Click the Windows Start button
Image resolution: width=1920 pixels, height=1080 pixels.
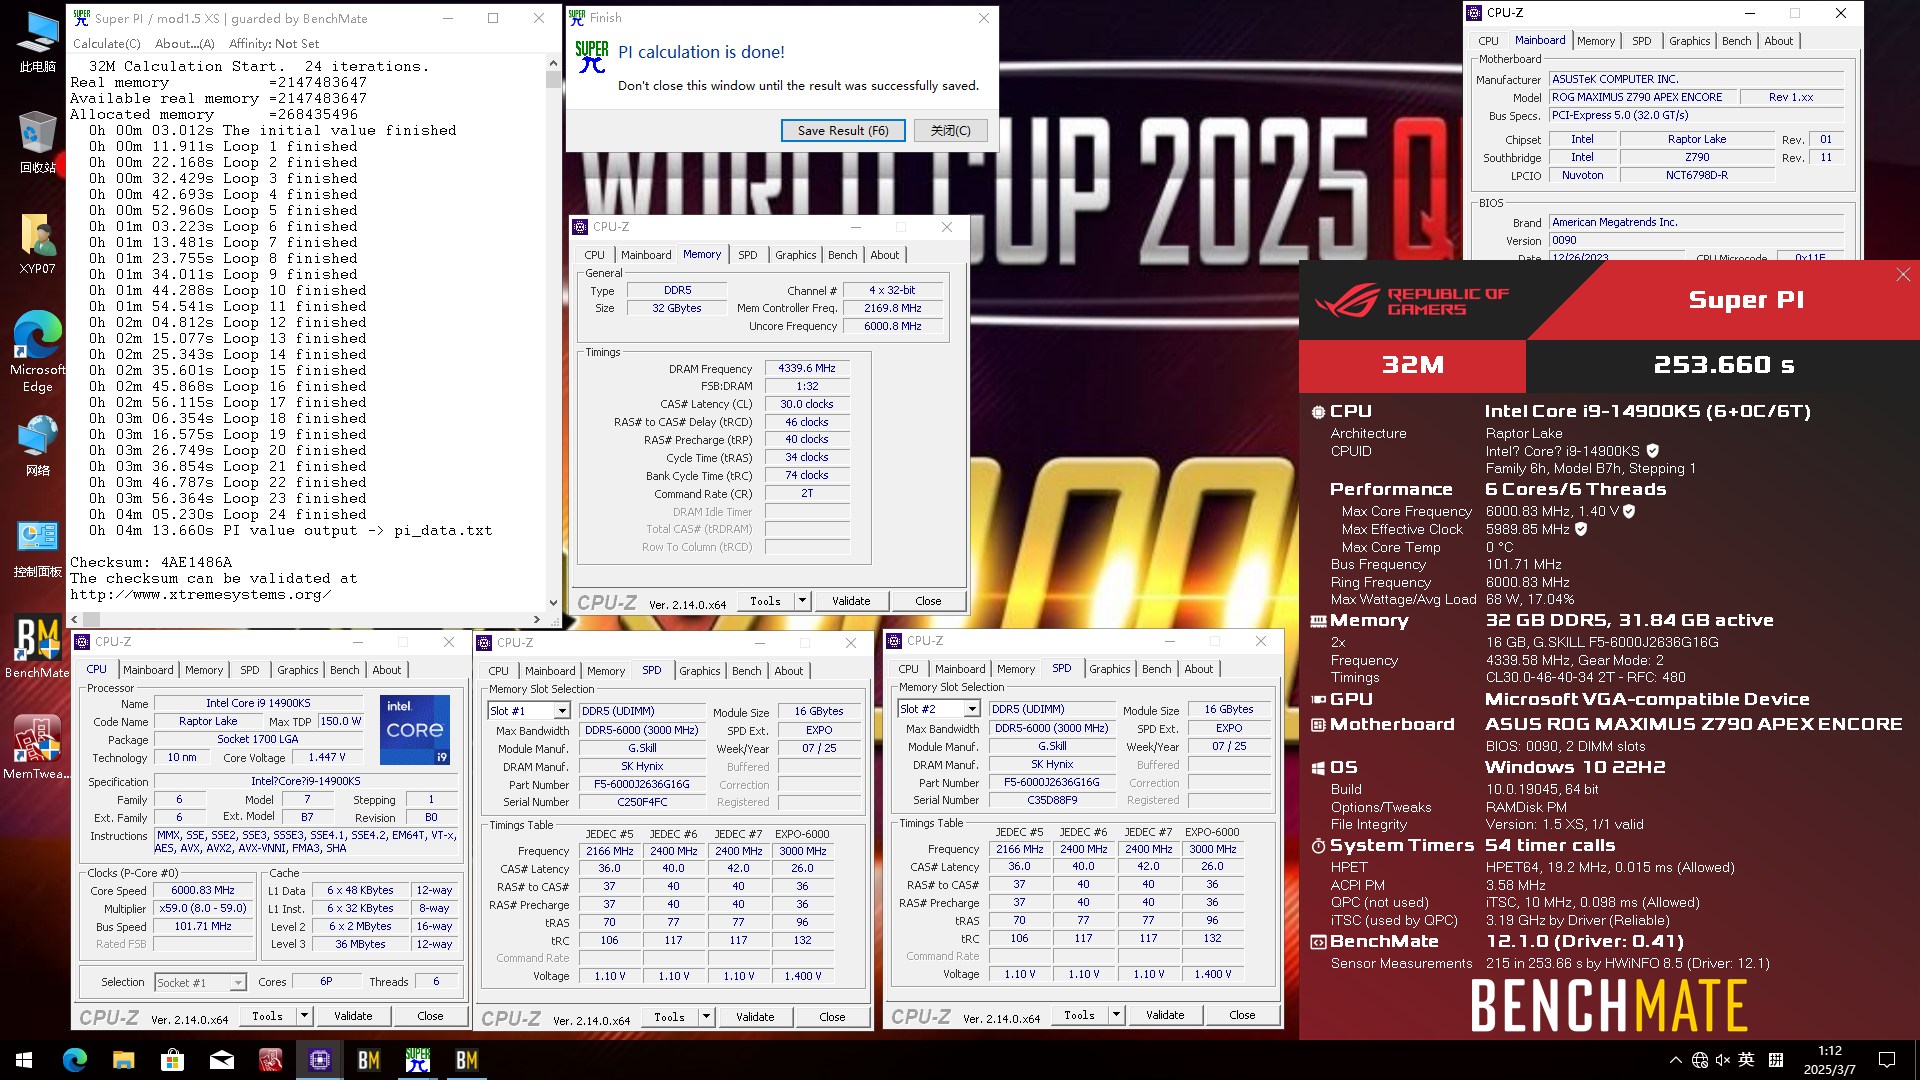pyautogui.click(x=24, y=1060)
